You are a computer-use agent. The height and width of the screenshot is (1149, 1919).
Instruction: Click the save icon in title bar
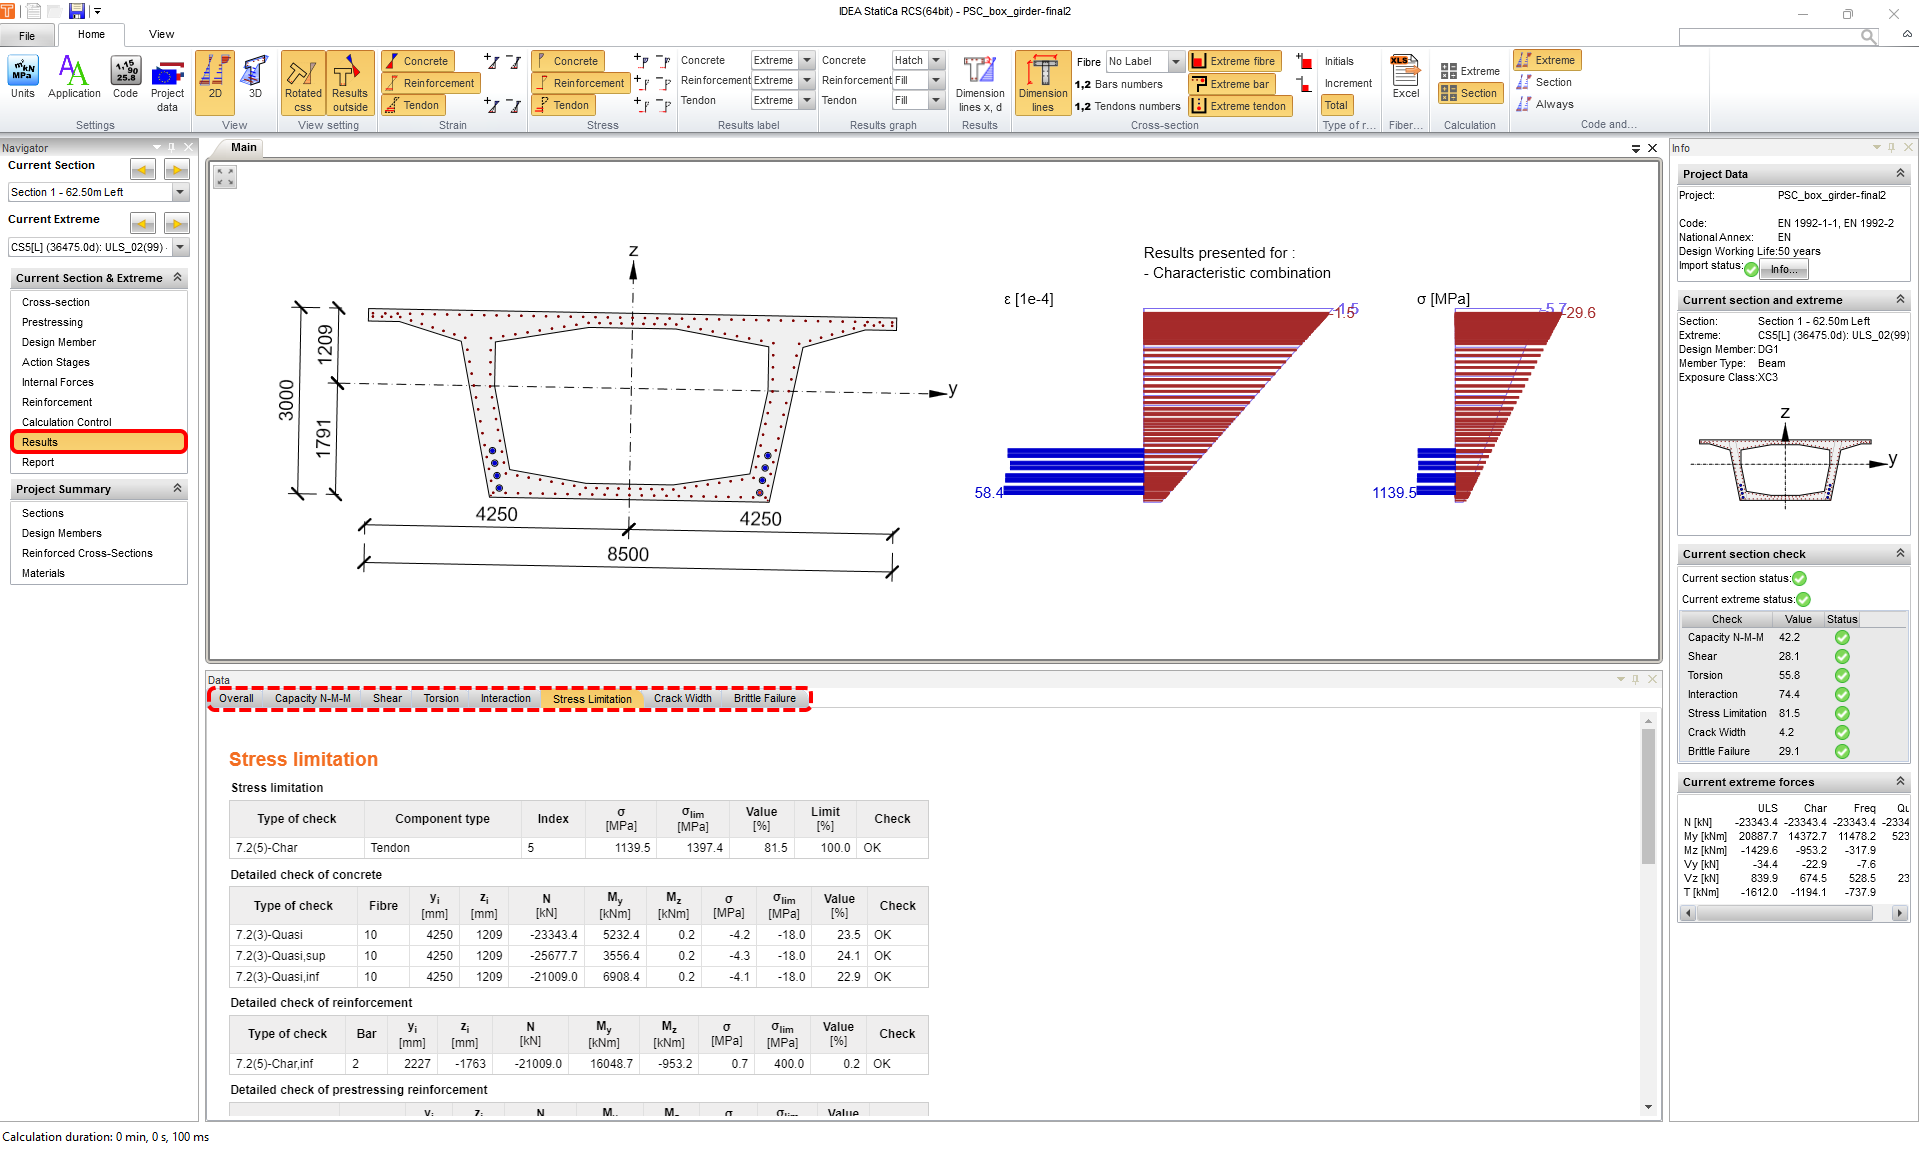coord(76,11)
